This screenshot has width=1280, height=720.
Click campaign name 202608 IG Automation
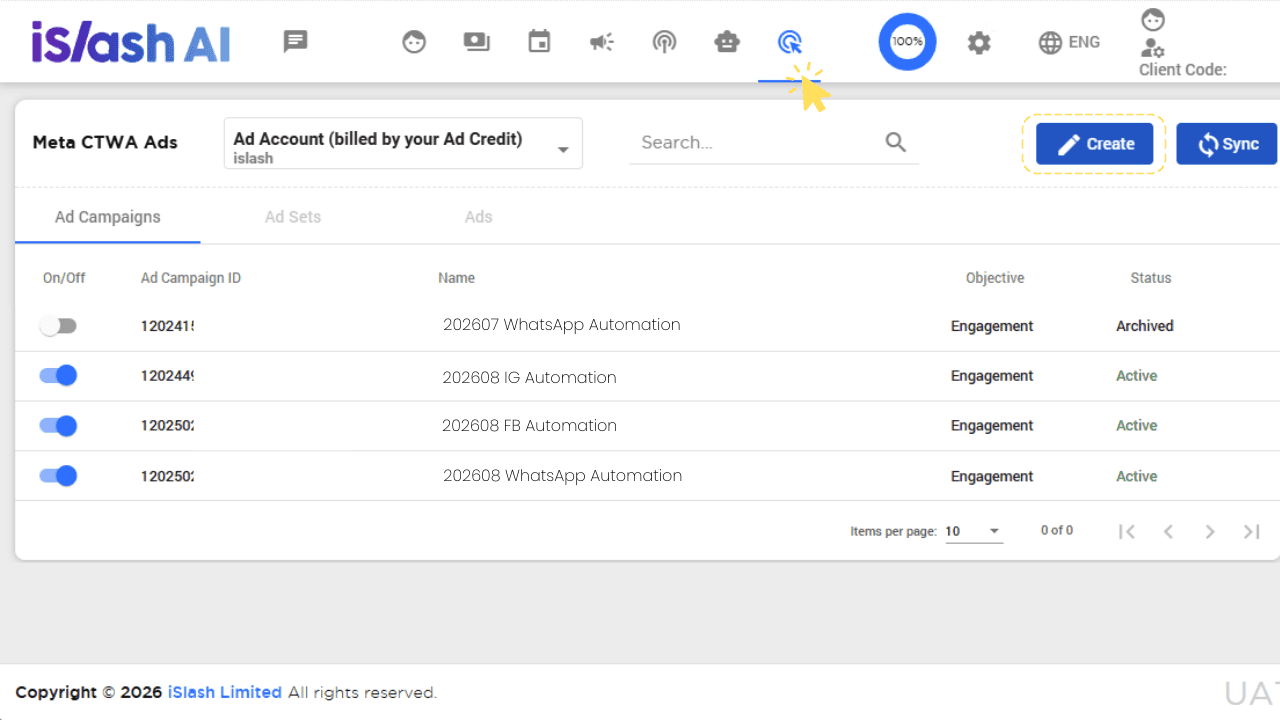tap(530, 377)
